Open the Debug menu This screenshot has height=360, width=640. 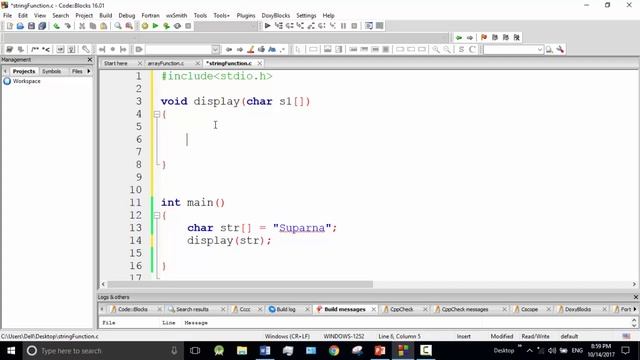tap(127, 16)
